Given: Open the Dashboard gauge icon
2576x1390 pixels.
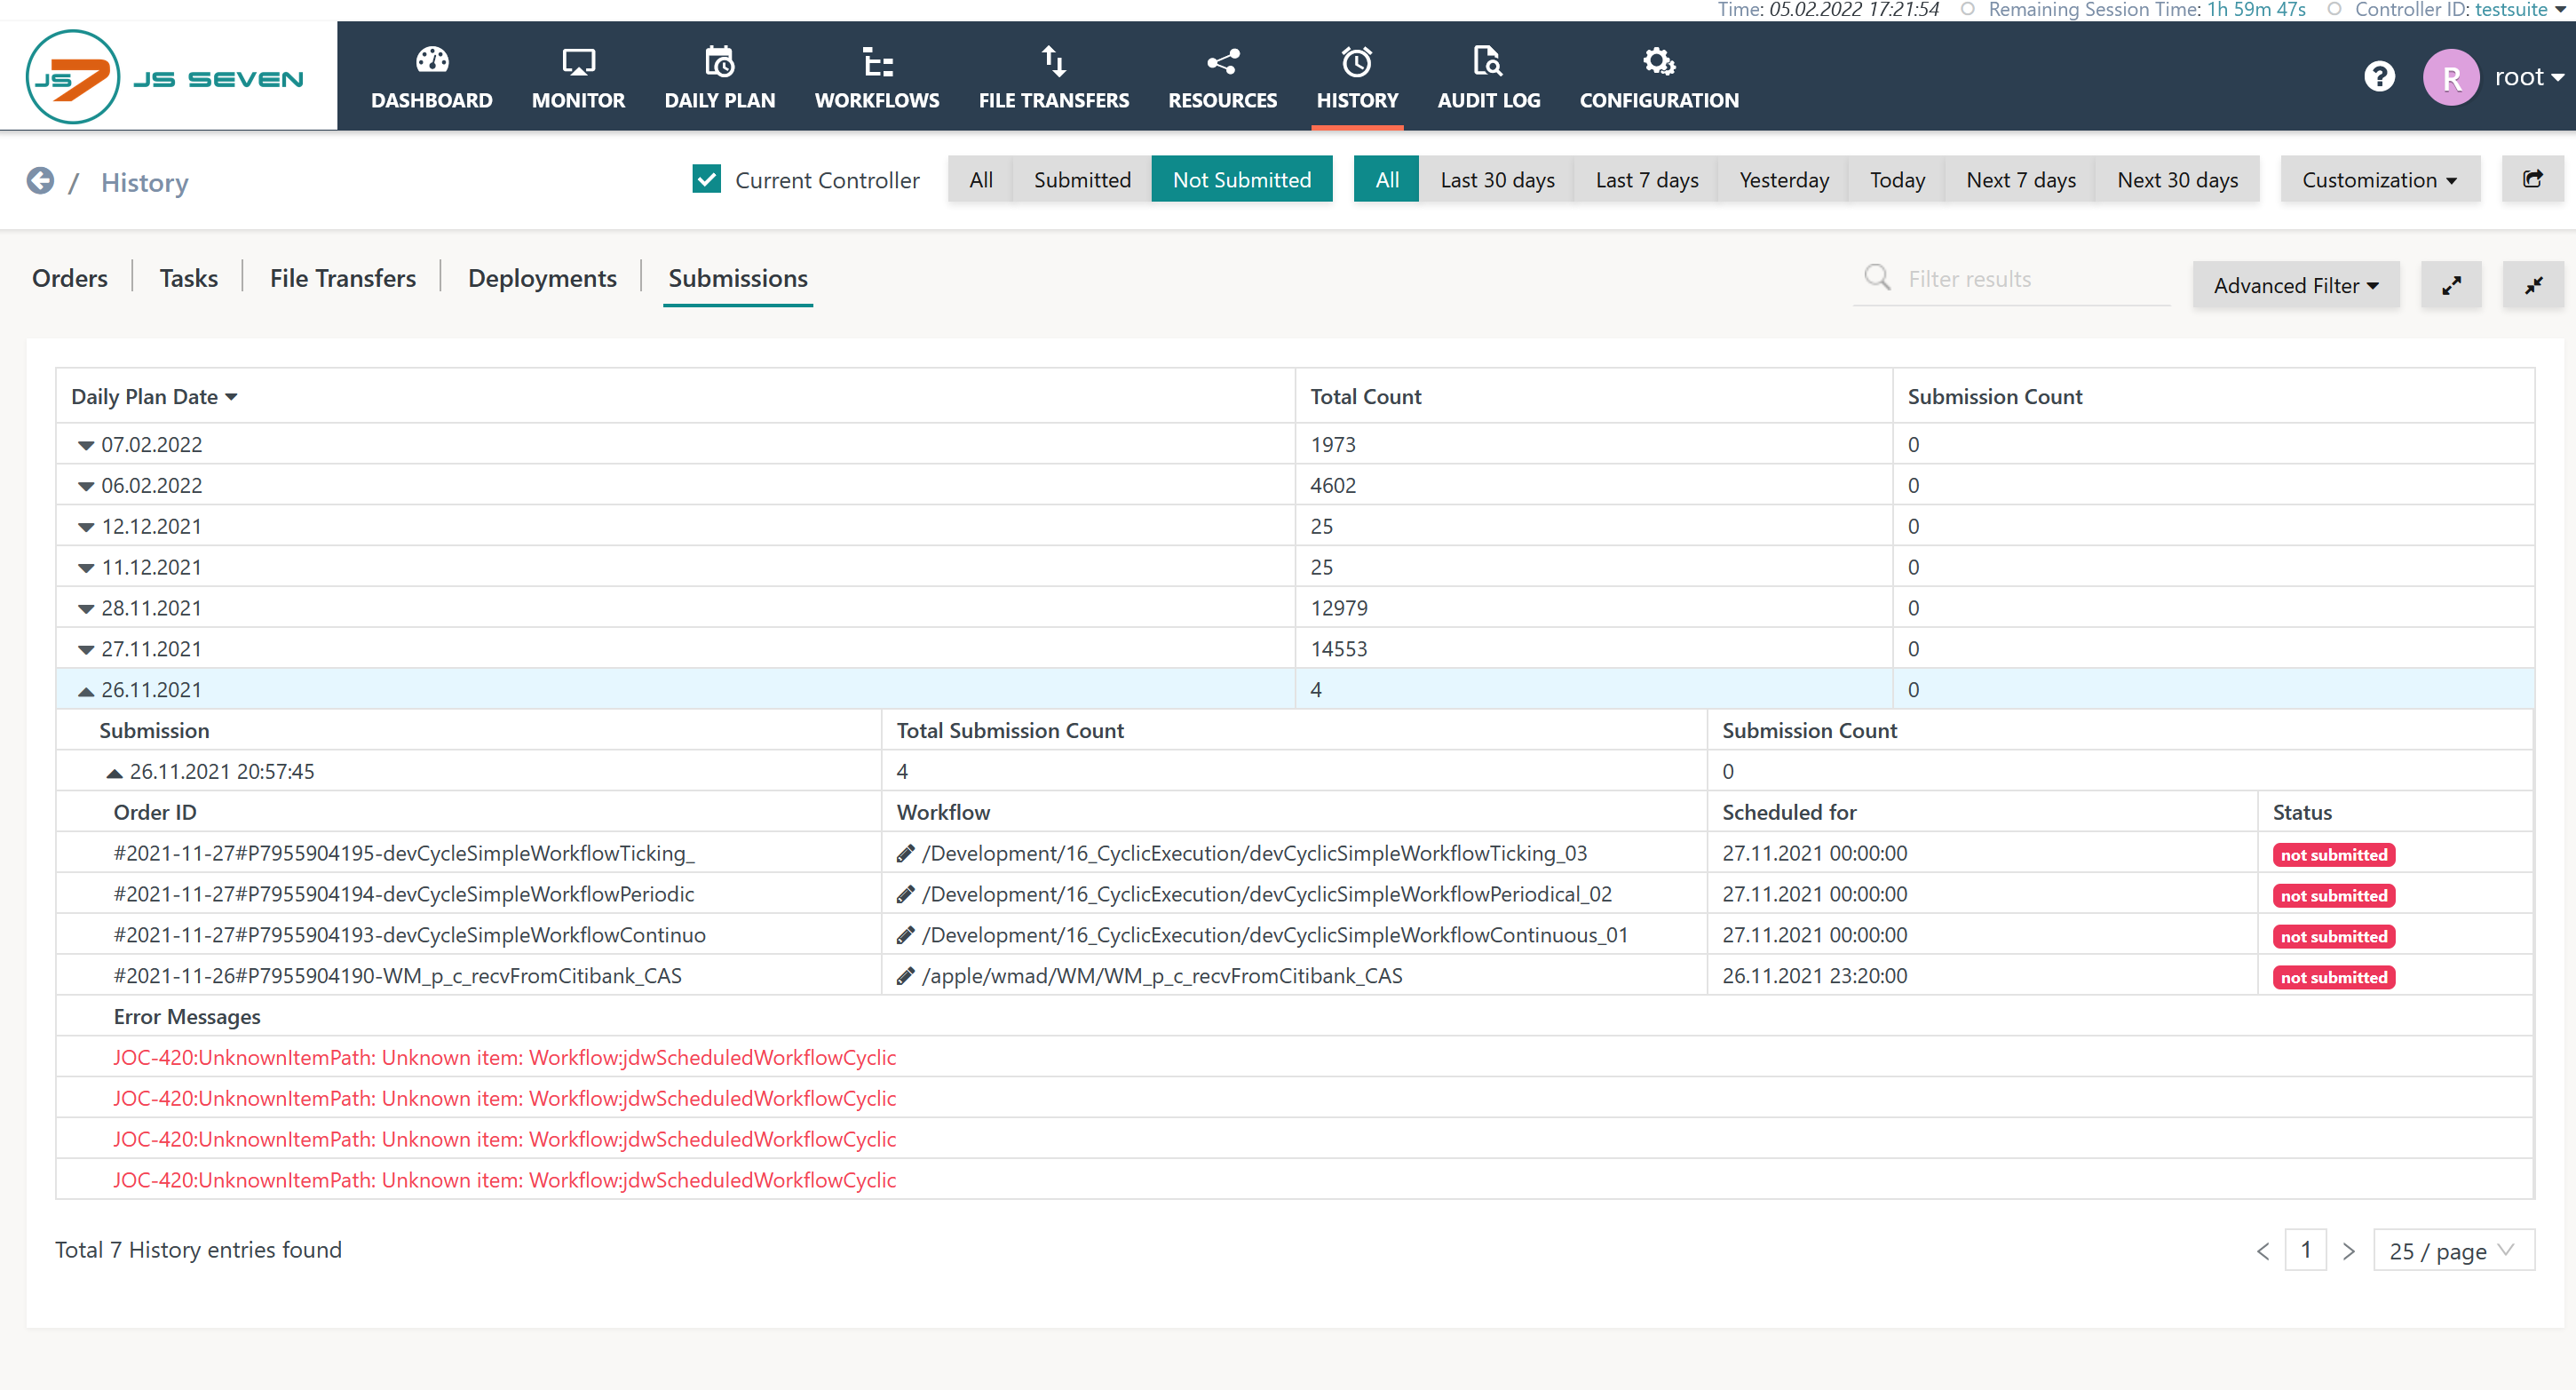Looking at the screenshot, I should pos(432,61).
